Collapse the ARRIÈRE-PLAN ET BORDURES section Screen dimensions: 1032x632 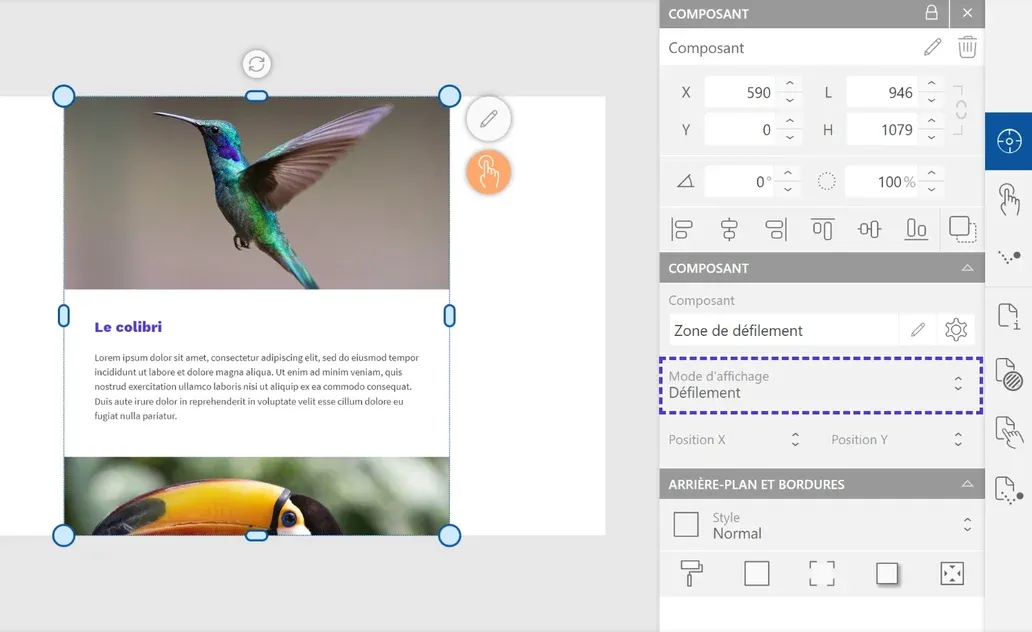click(966, 484)
